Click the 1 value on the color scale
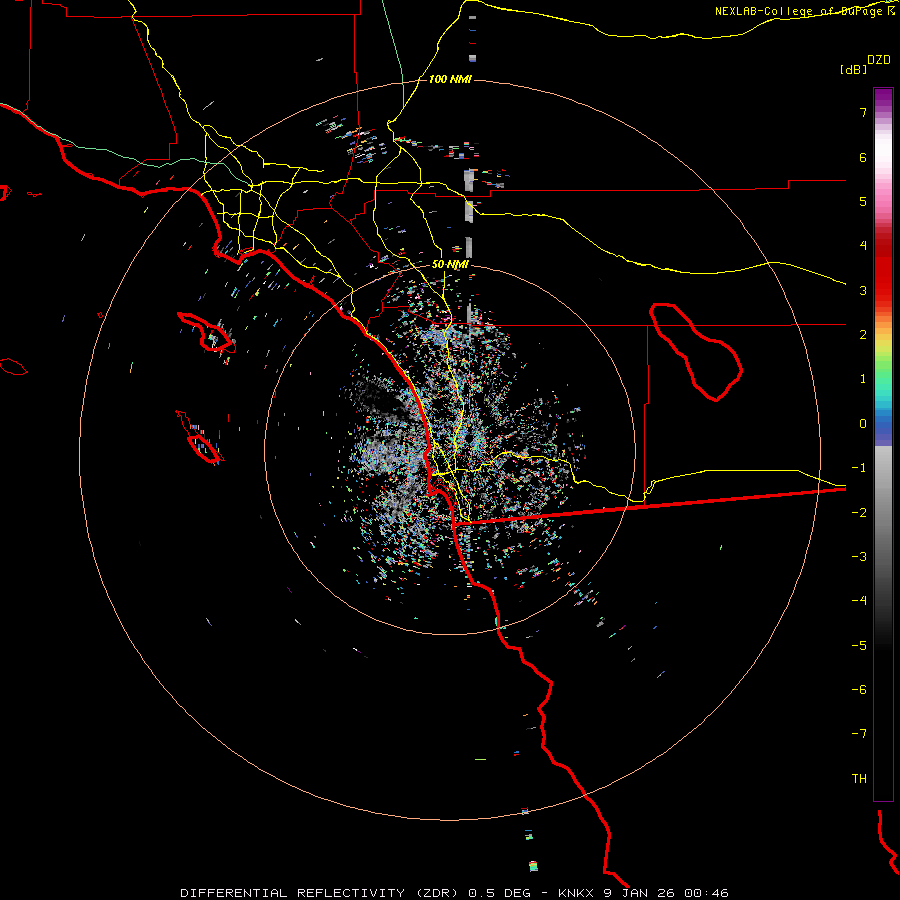The image size is (900, 900). [863, 379]
